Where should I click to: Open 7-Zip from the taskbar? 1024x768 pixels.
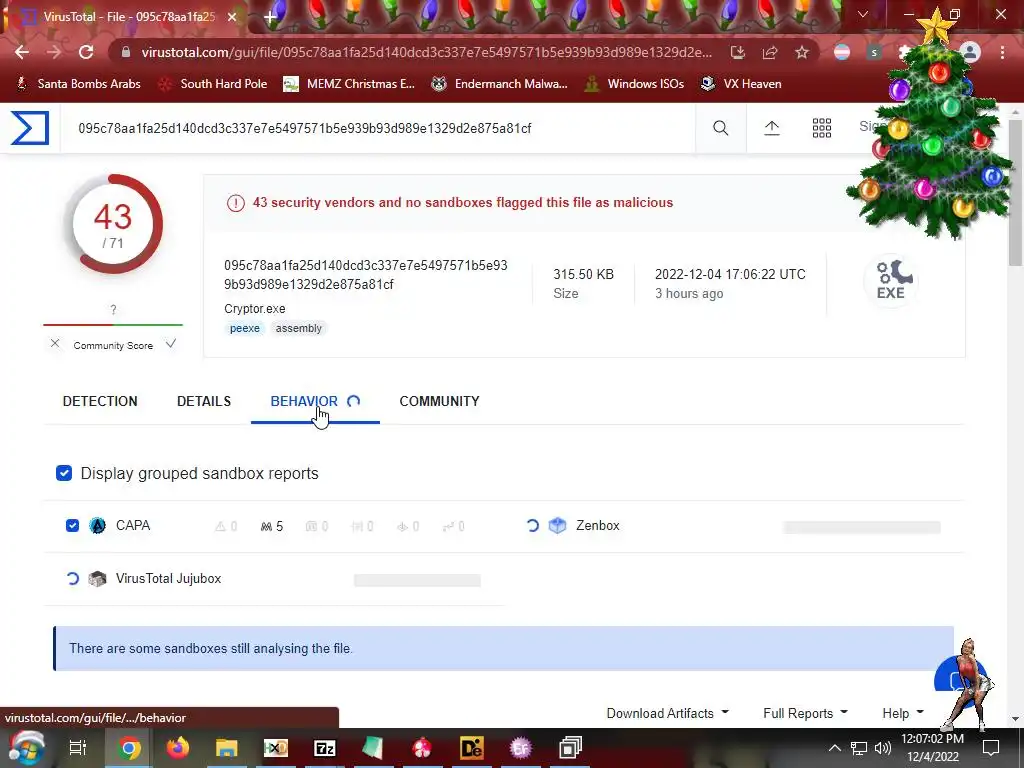coord(325,748)
